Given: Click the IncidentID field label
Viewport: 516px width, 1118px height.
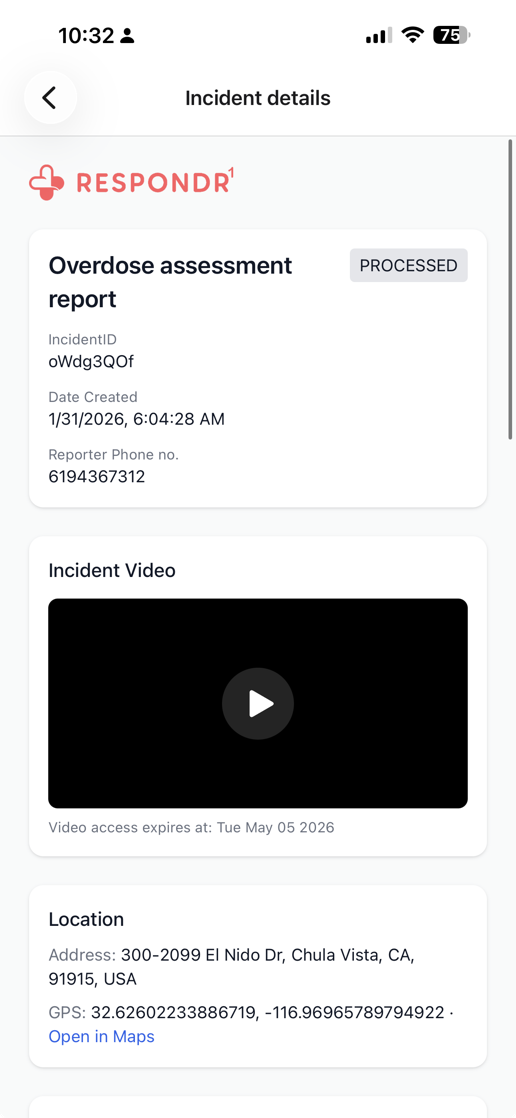Looking at the screenshot, I should (82, 339).
